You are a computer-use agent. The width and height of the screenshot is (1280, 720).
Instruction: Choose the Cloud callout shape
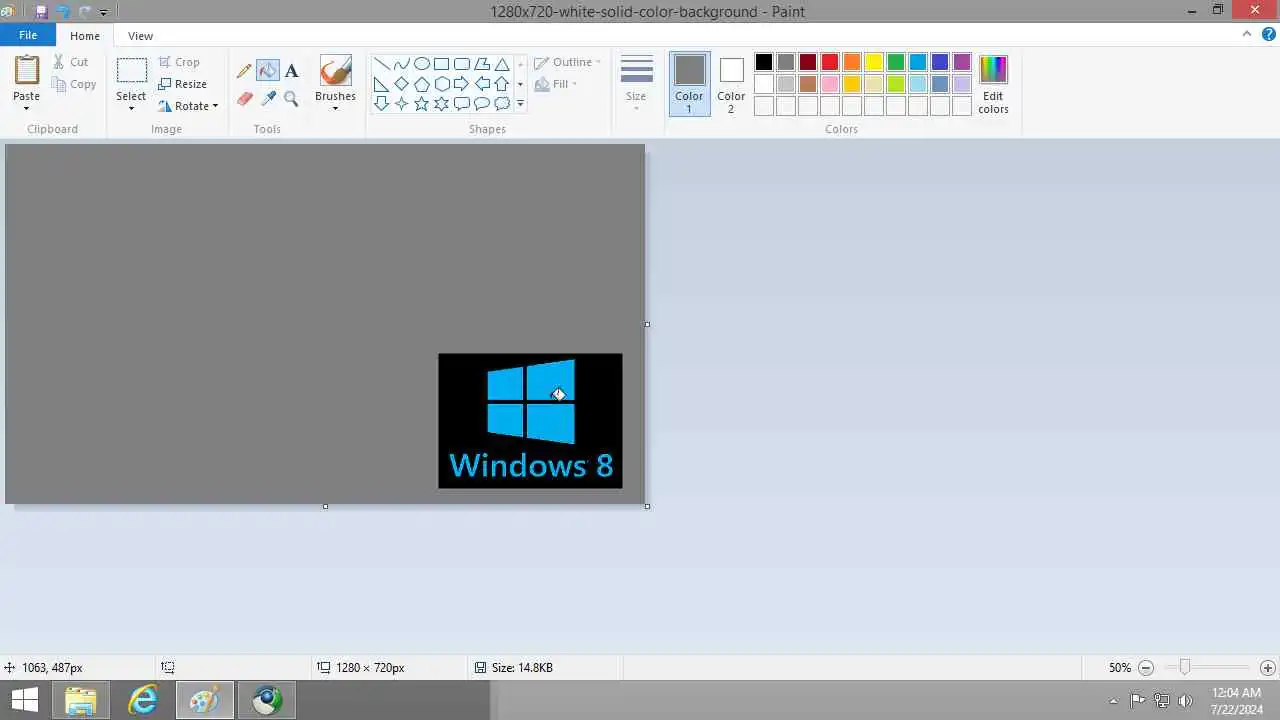[x=502, y=104]
